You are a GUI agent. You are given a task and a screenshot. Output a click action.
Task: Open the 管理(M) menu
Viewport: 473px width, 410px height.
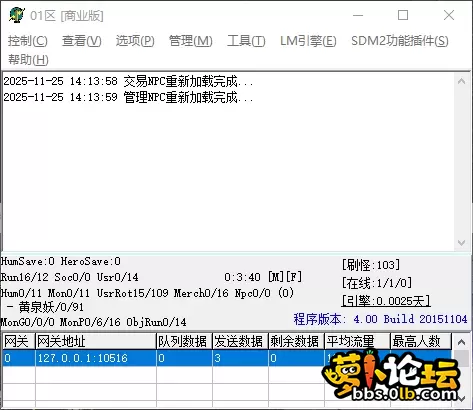pyautogui.click(x=191, y=41)
